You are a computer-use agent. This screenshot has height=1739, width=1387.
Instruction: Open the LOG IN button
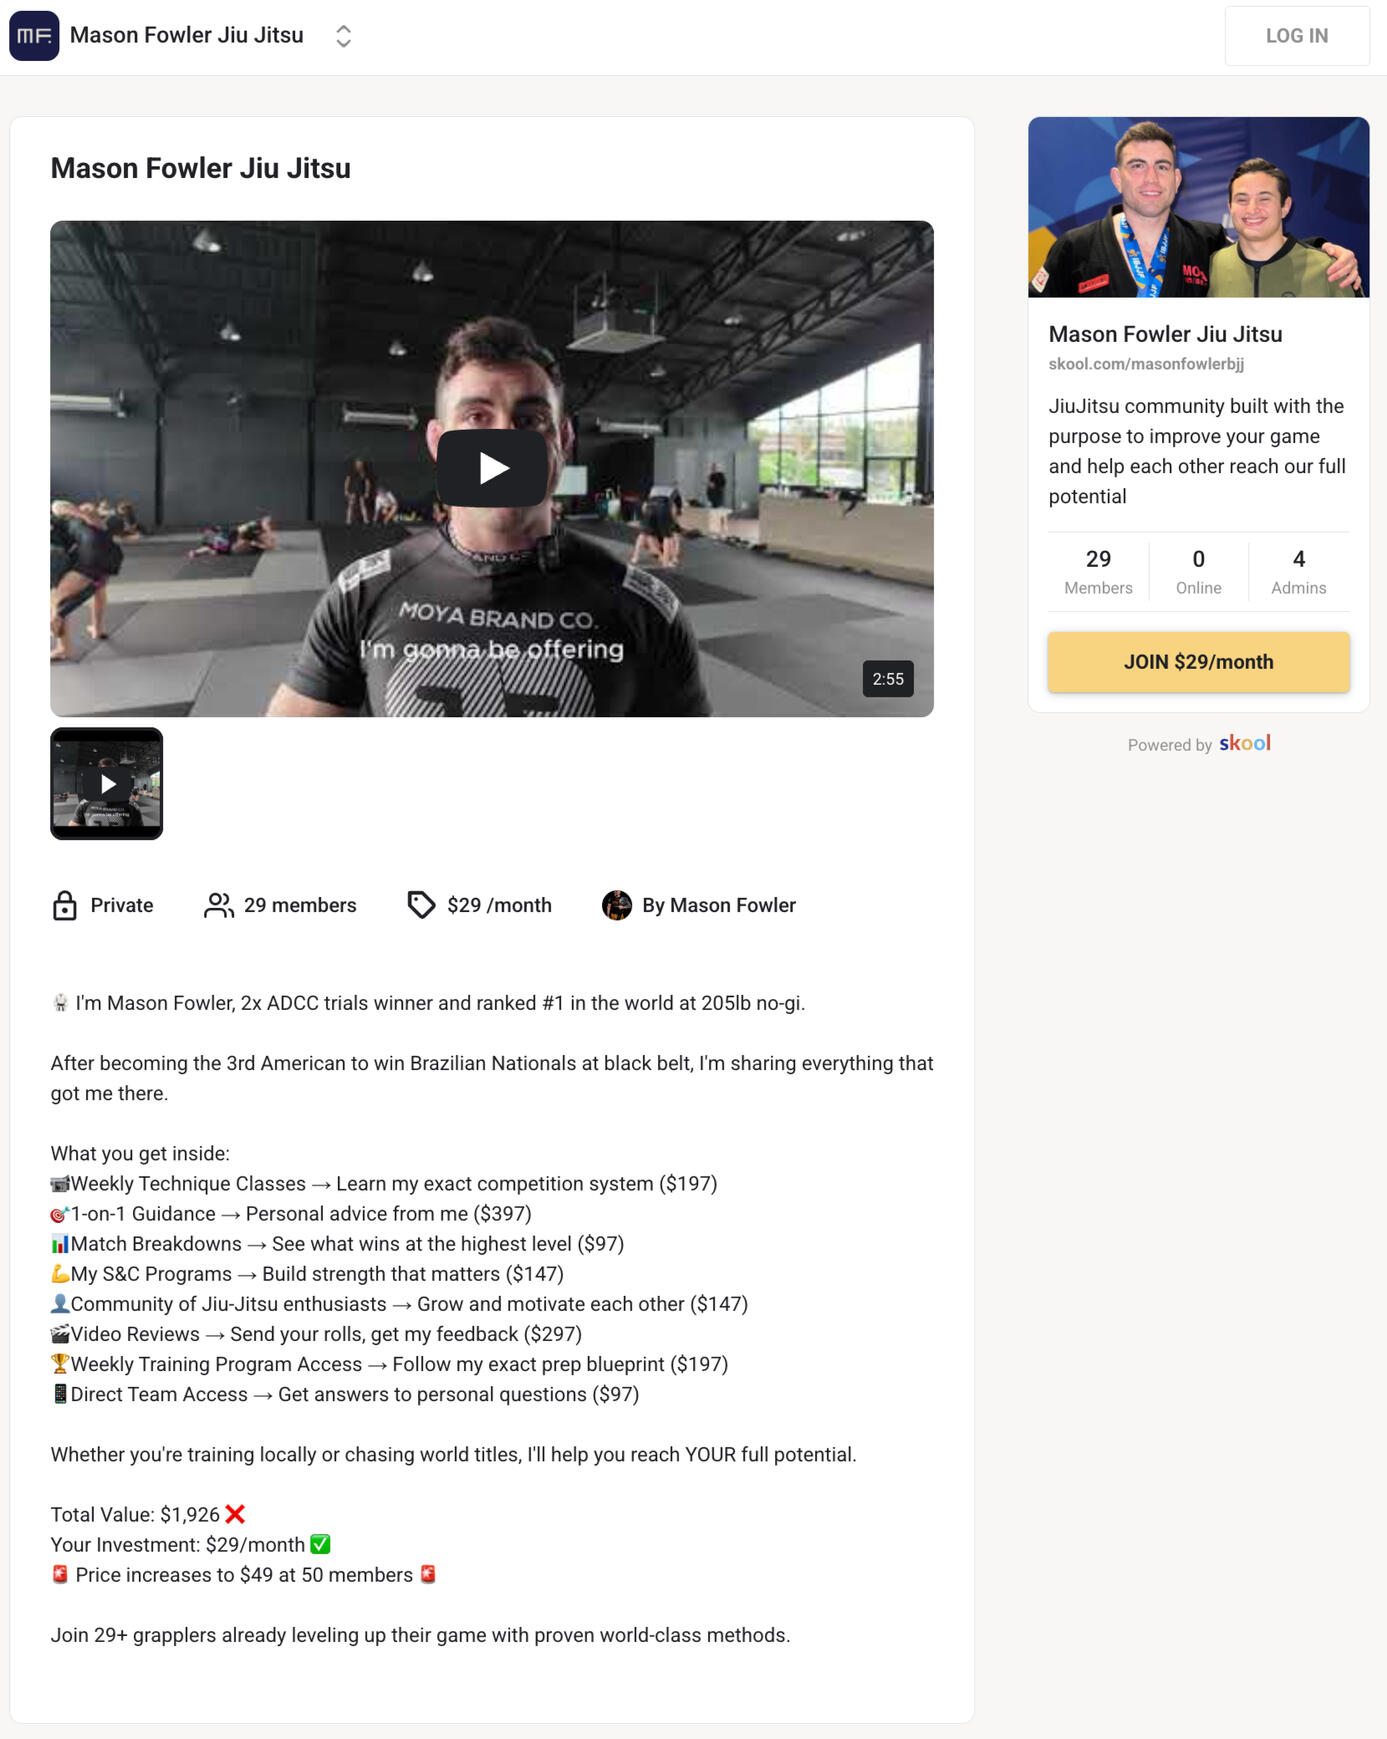tap(1296, 36)
